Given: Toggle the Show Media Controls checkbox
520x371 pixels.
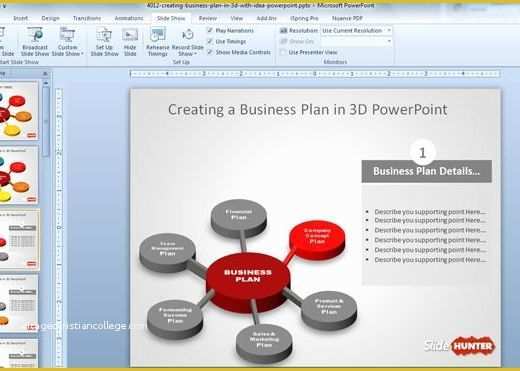Looking at the screenshot, I should coord(210,52).
